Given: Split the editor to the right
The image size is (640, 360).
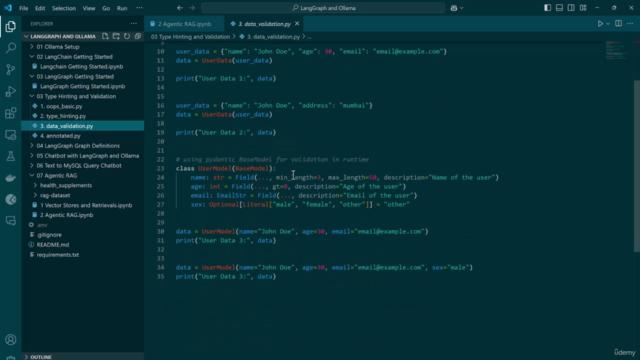Looking at the screenshot, I should 618,24.
